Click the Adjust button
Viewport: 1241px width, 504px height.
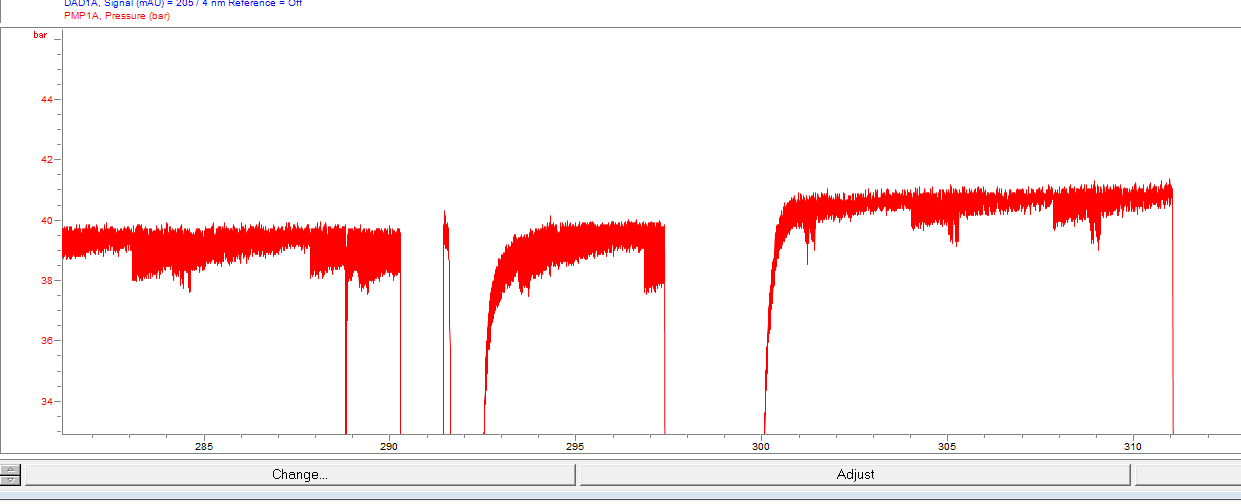[855, 474]
